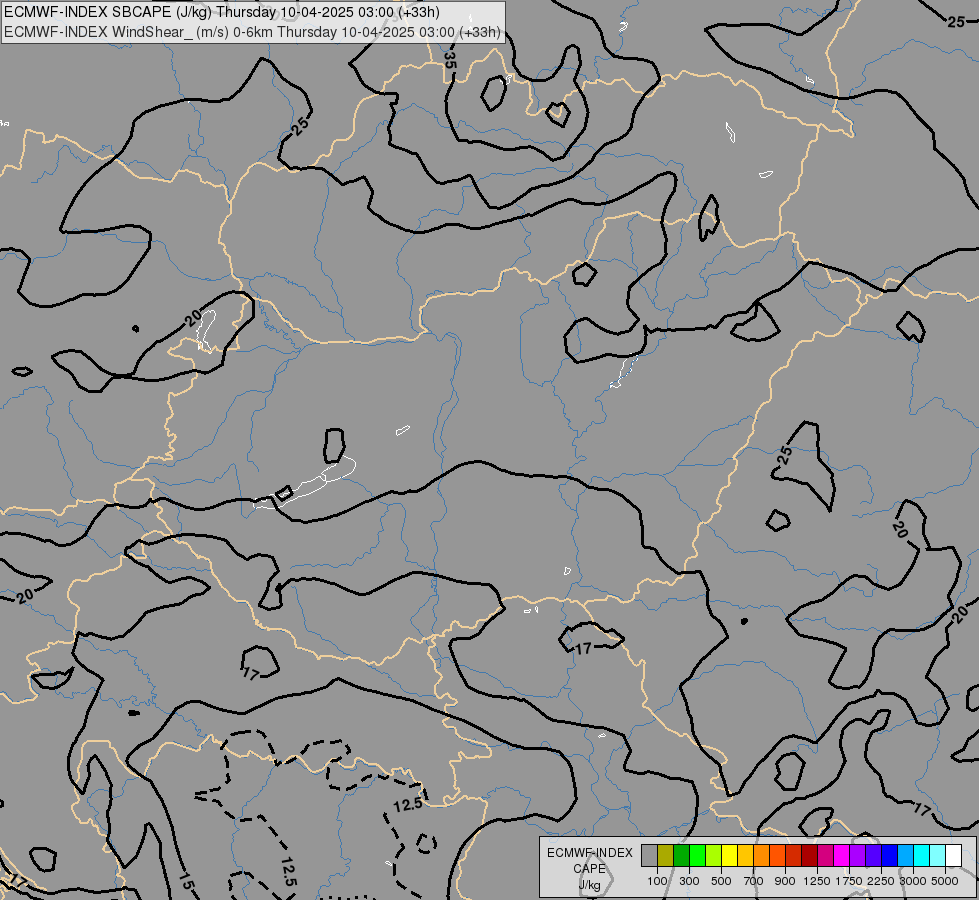
Task: Select the '300' legend scale value
Action: (x=689, y=881)
